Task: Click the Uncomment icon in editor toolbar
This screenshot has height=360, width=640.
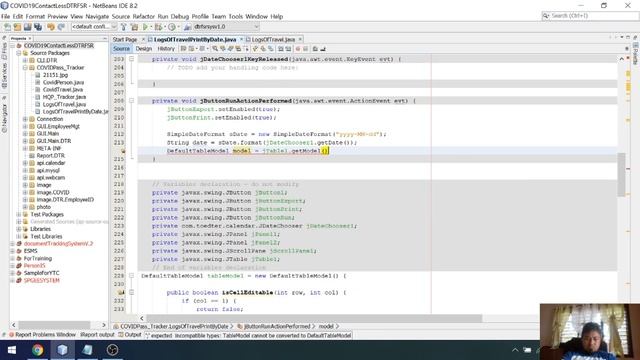Action: (323, 49)
